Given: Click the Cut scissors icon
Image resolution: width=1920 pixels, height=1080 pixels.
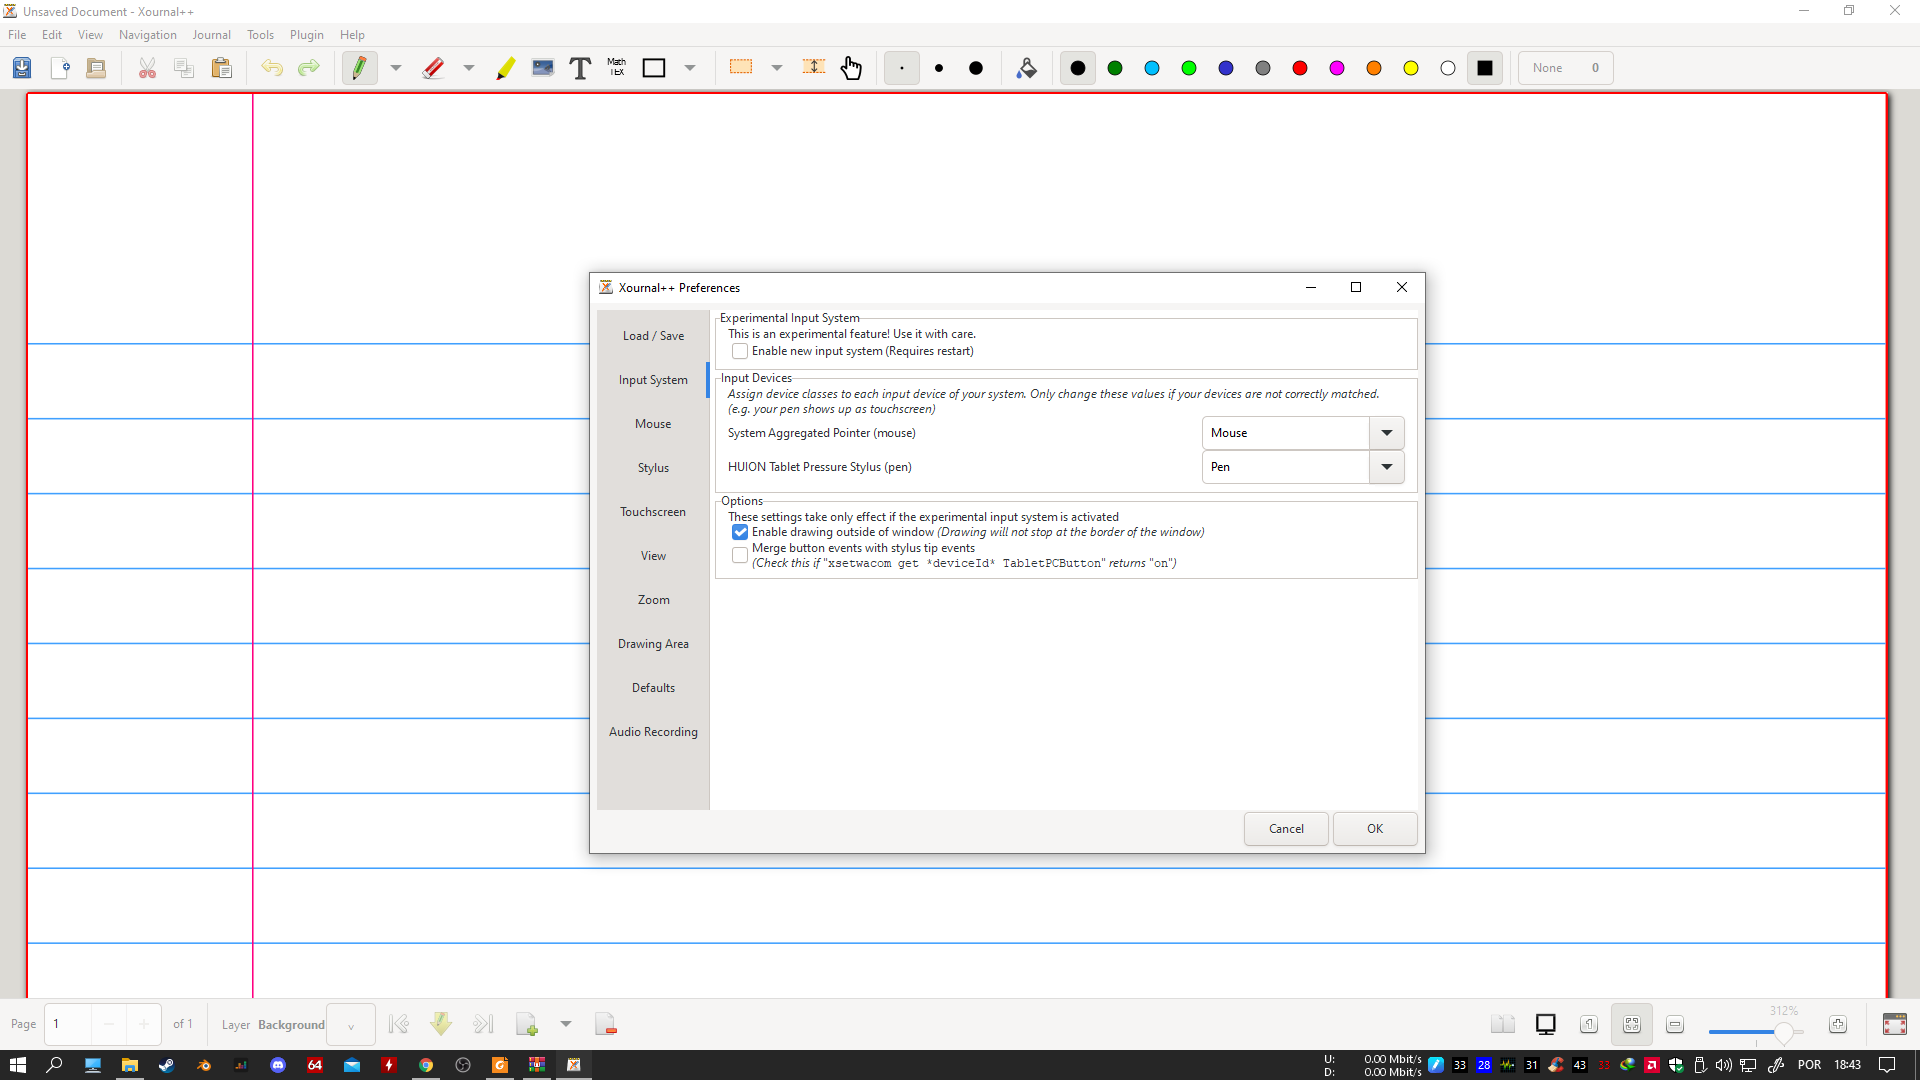Looking at the screenshot, I should pos(147,68).
